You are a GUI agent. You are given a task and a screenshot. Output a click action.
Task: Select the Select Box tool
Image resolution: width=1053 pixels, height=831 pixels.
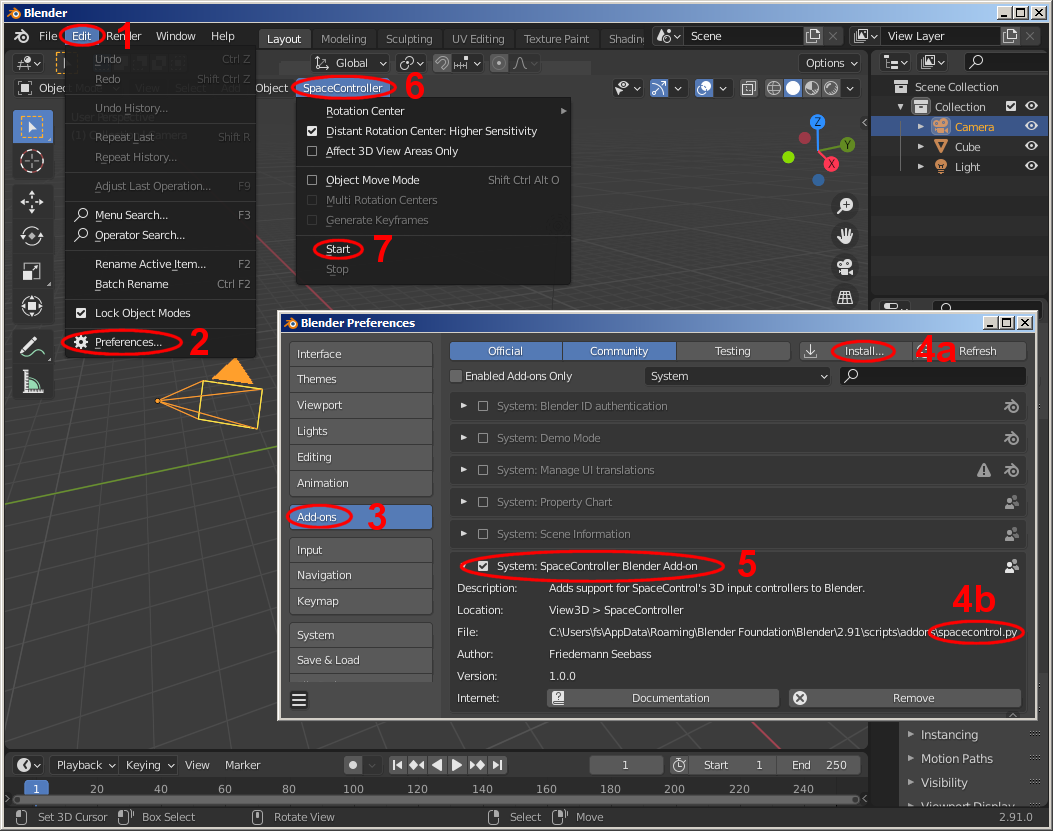coord(32,126)
